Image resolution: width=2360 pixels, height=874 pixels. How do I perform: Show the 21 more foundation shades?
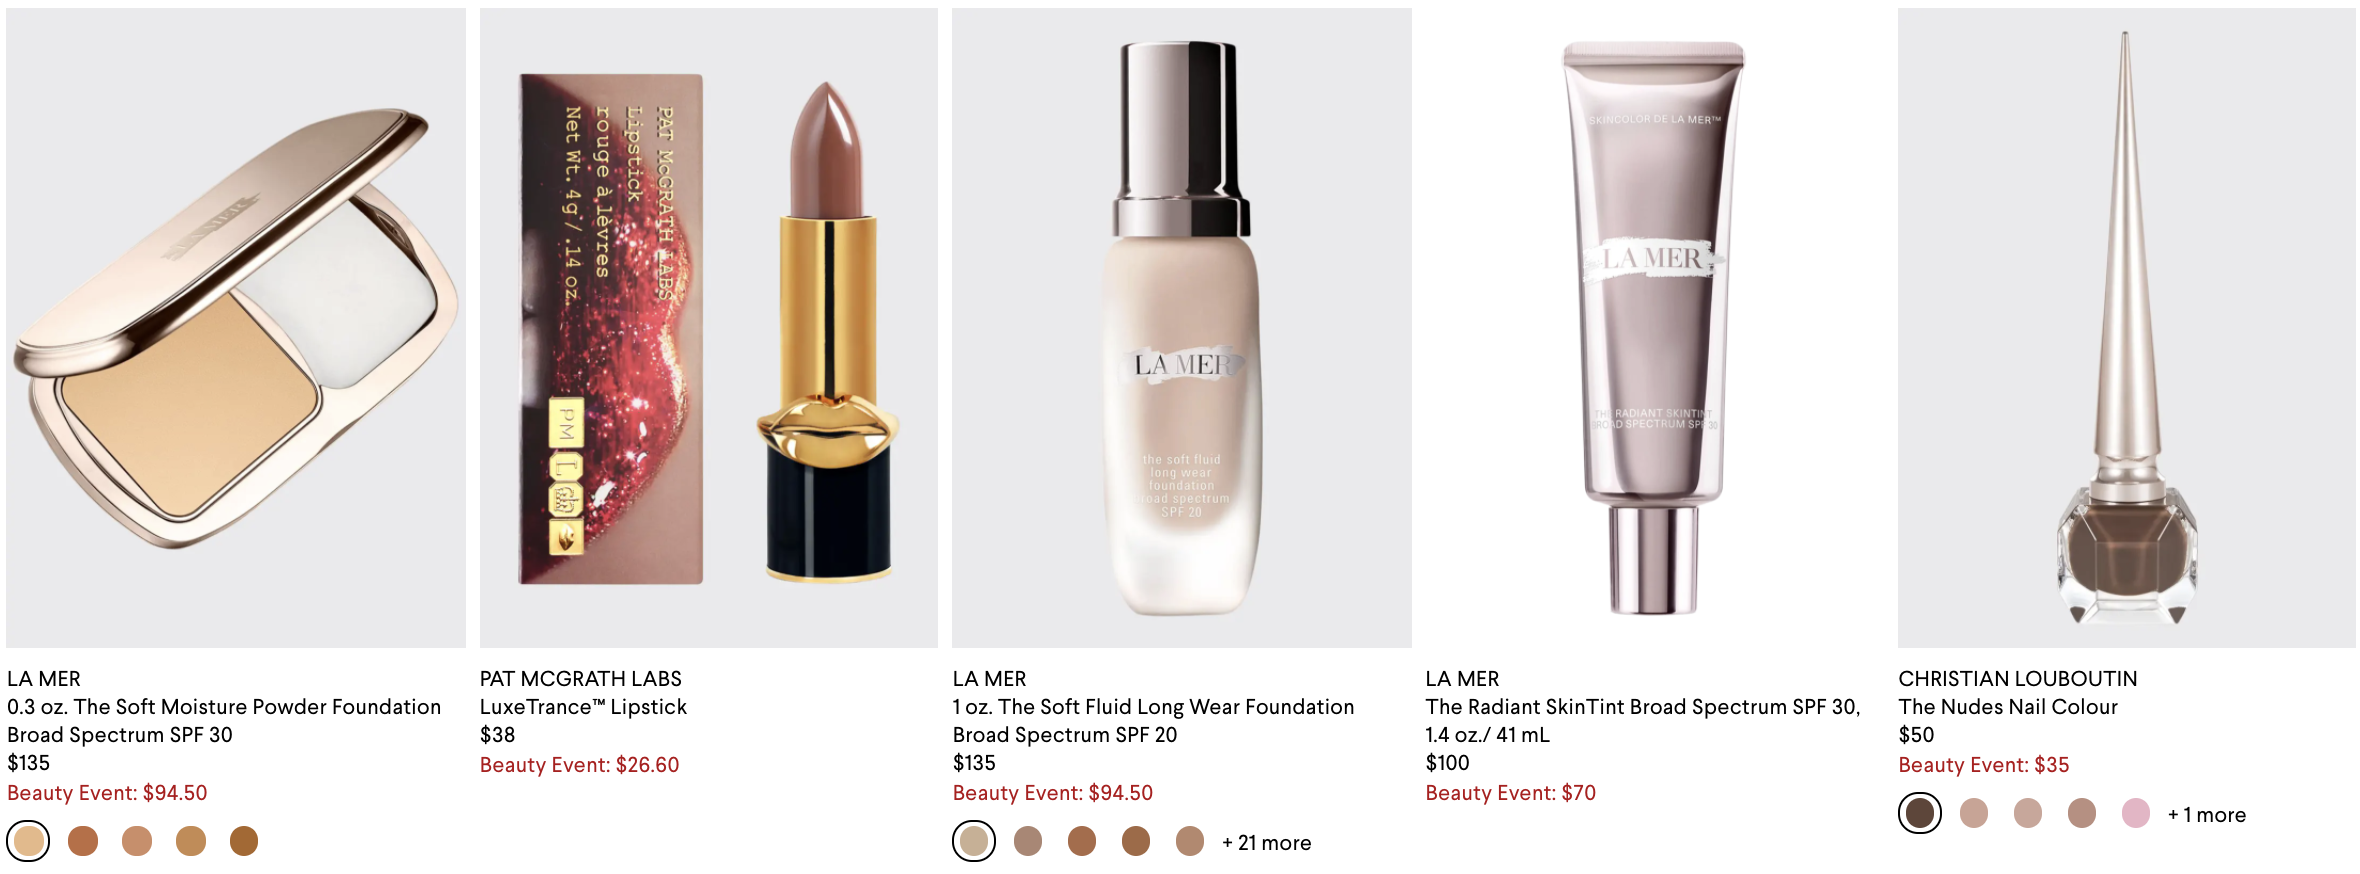click(1266, 843)
